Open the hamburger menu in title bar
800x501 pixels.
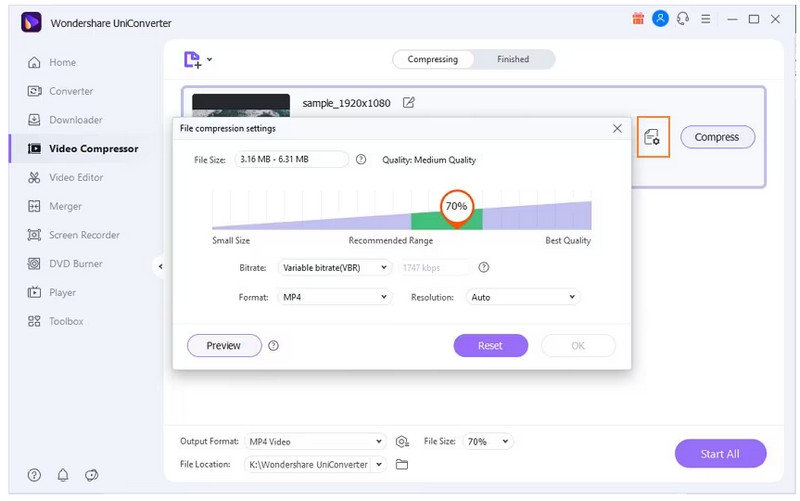tap(706, 19)
